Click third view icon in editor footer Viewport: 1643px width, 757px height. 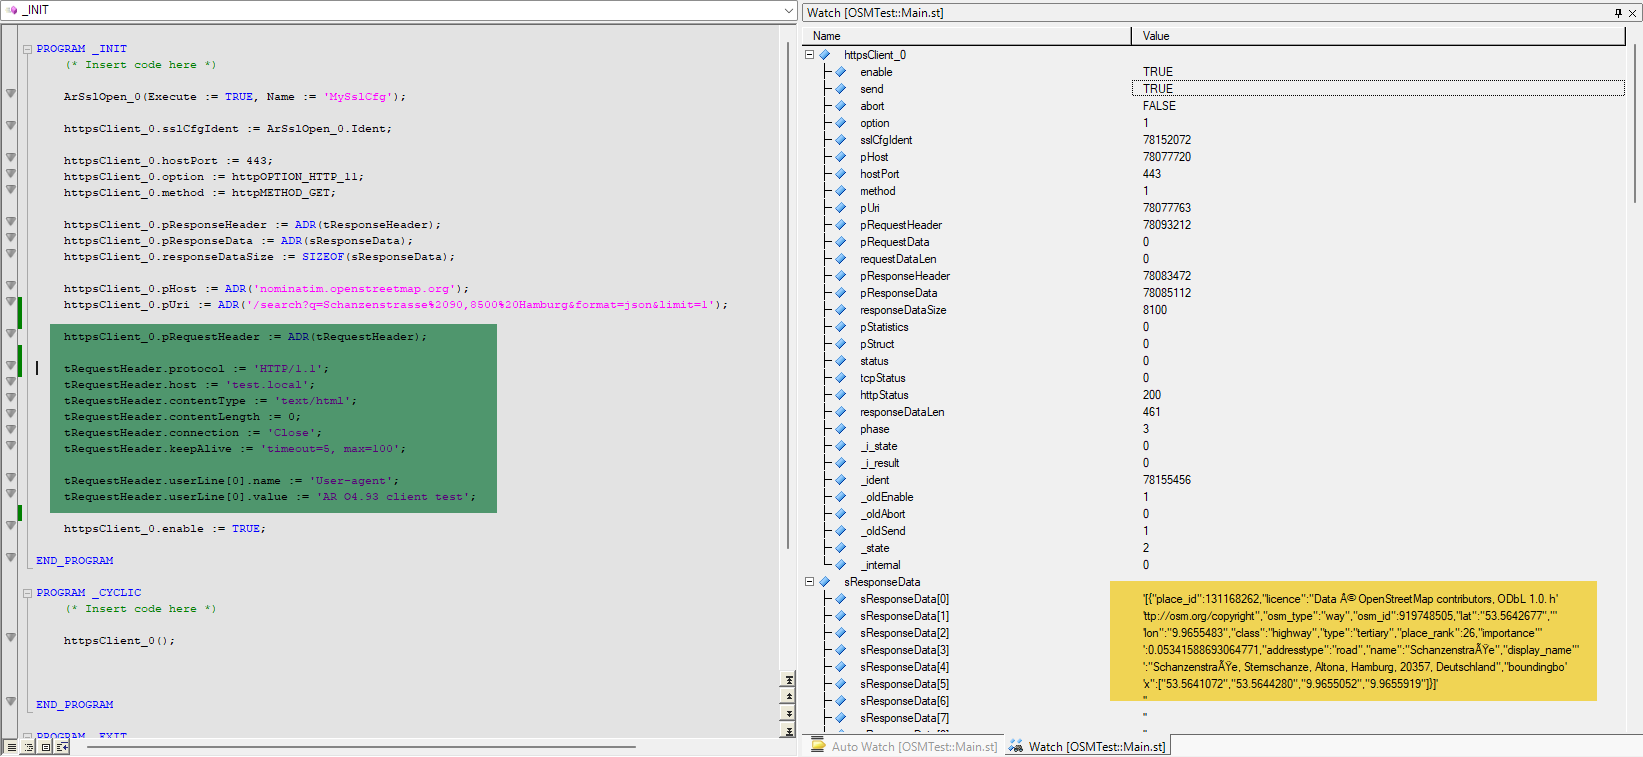[x=45, y=747]
